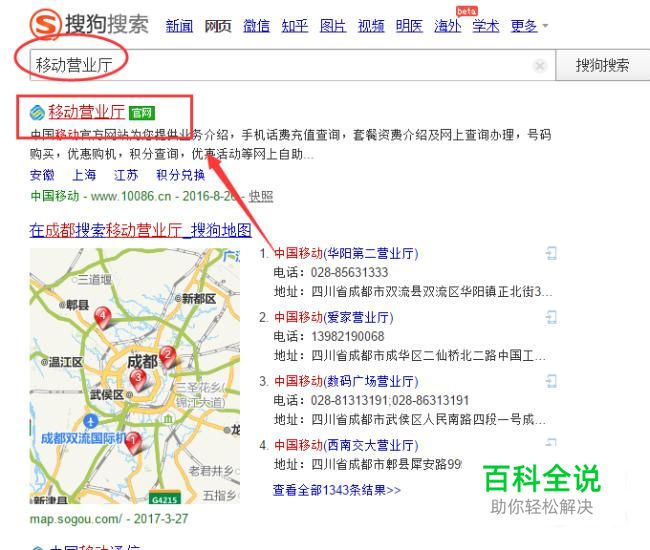The image size is (650, 550).
Task: Open 中国移动(数码广场营业厅) listing
Action: pyautogui.click(x=346, y=381)
